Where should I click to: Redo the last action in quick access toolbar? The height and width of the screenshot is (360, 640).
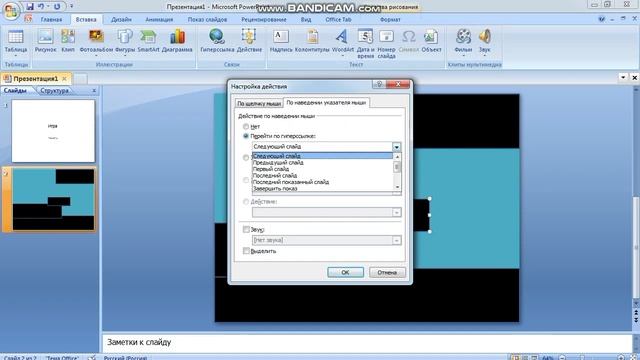pyautogui.click(x=57, y=7)
